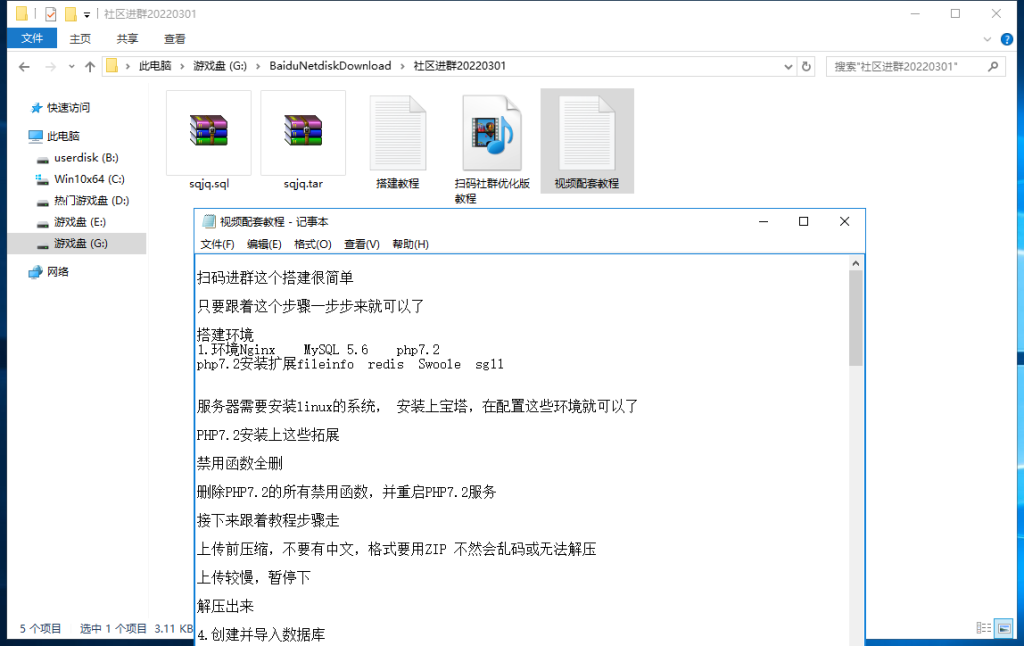Open the 共享 ribbon tab

pyautogui.click(x=127, y=39)
